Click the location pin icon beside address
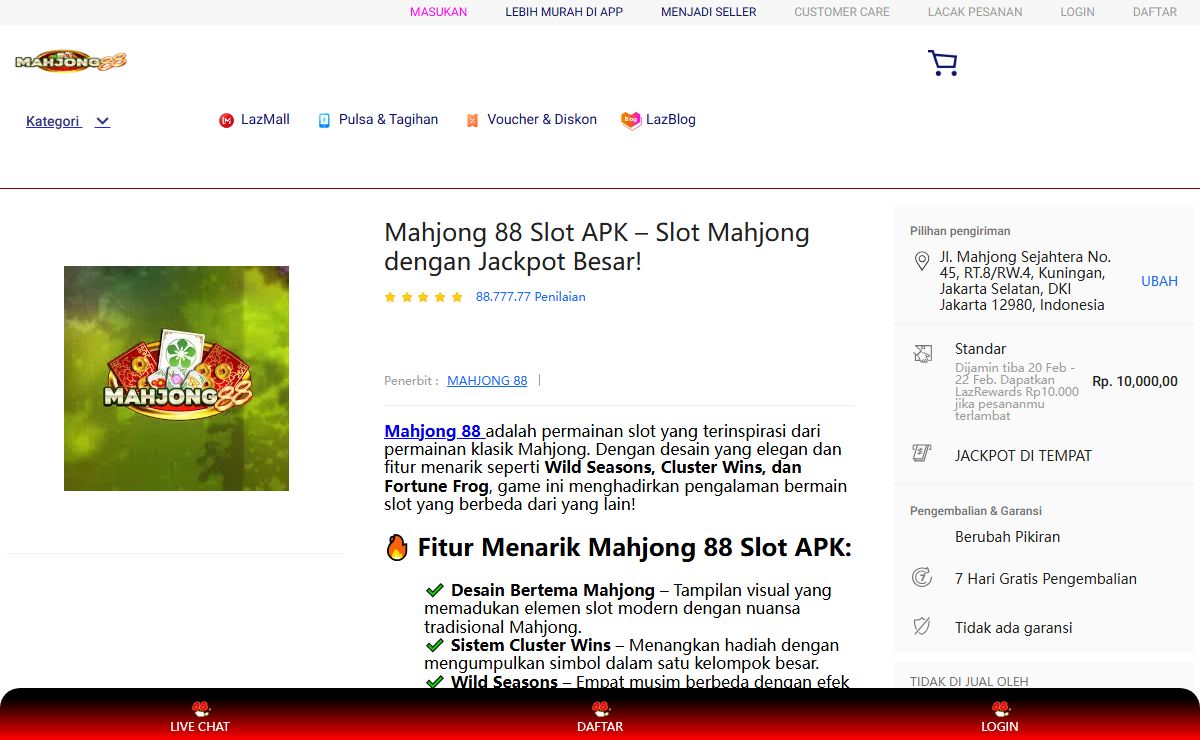Image resolution: width=1200 pixels, height=740 pixels. 922,262
